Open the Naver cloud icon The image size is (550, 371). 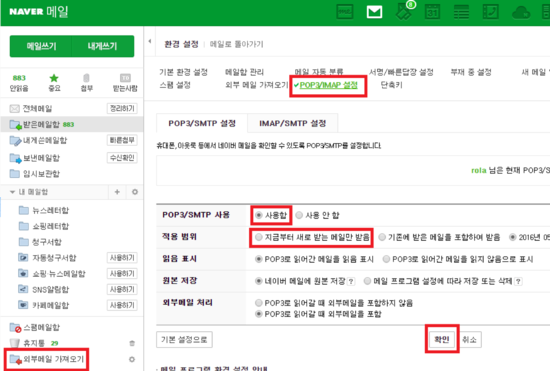(521, 13)
